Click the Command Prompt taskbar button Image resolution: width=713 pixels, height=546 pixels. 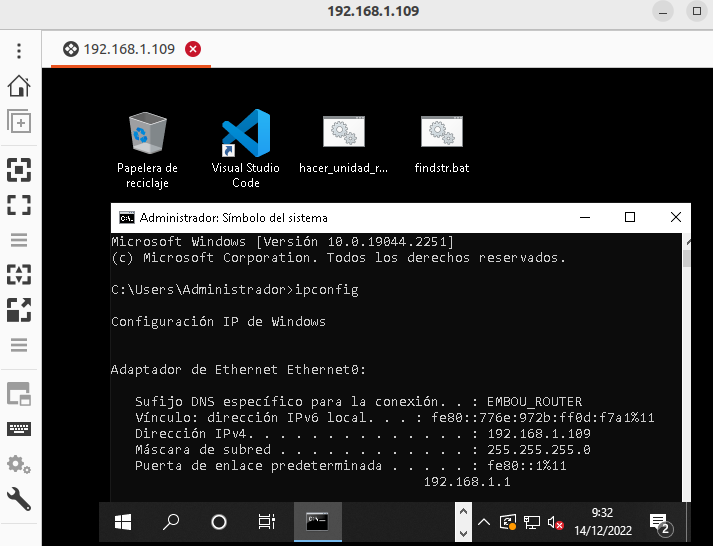[x=319, y=521]
